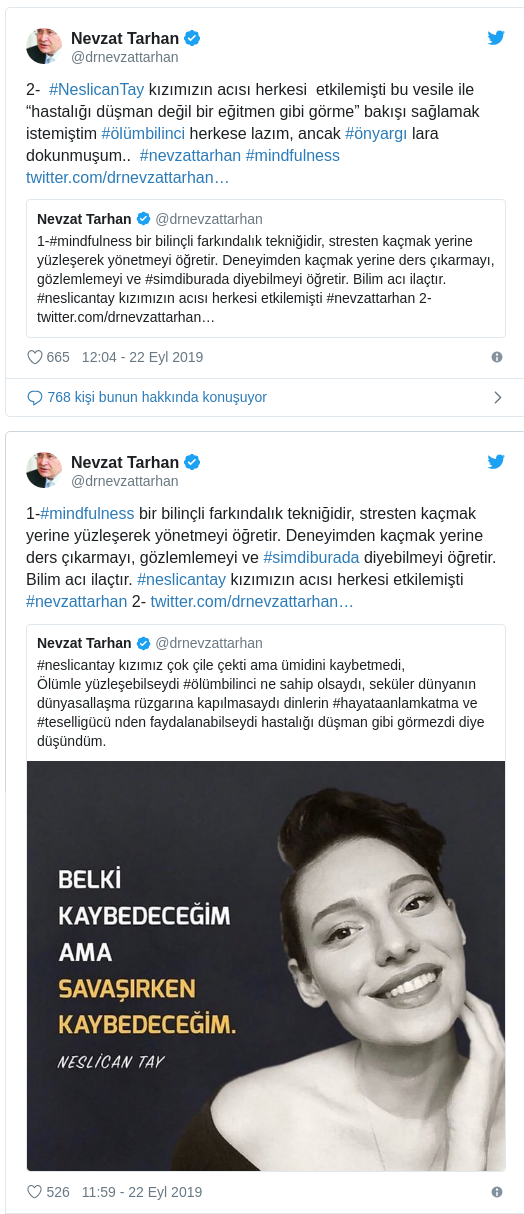Screen dimensions: 524x1214
Task: Open the #ölümbilinci hashtag in first tweet
Action: [x=143, y=134]
